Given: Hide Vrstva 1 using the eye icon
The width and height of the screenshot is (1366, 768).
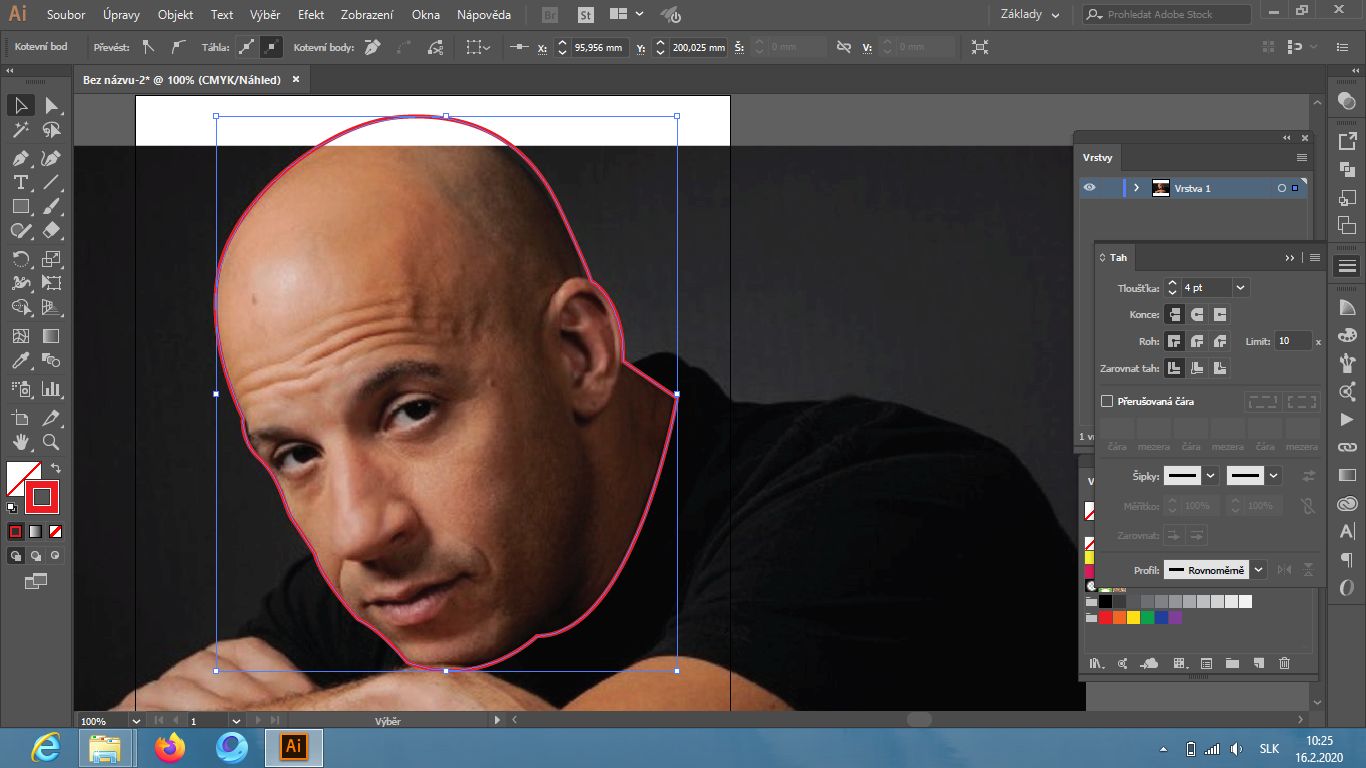Looking at the screenshot, I should tap(1089, 188).
